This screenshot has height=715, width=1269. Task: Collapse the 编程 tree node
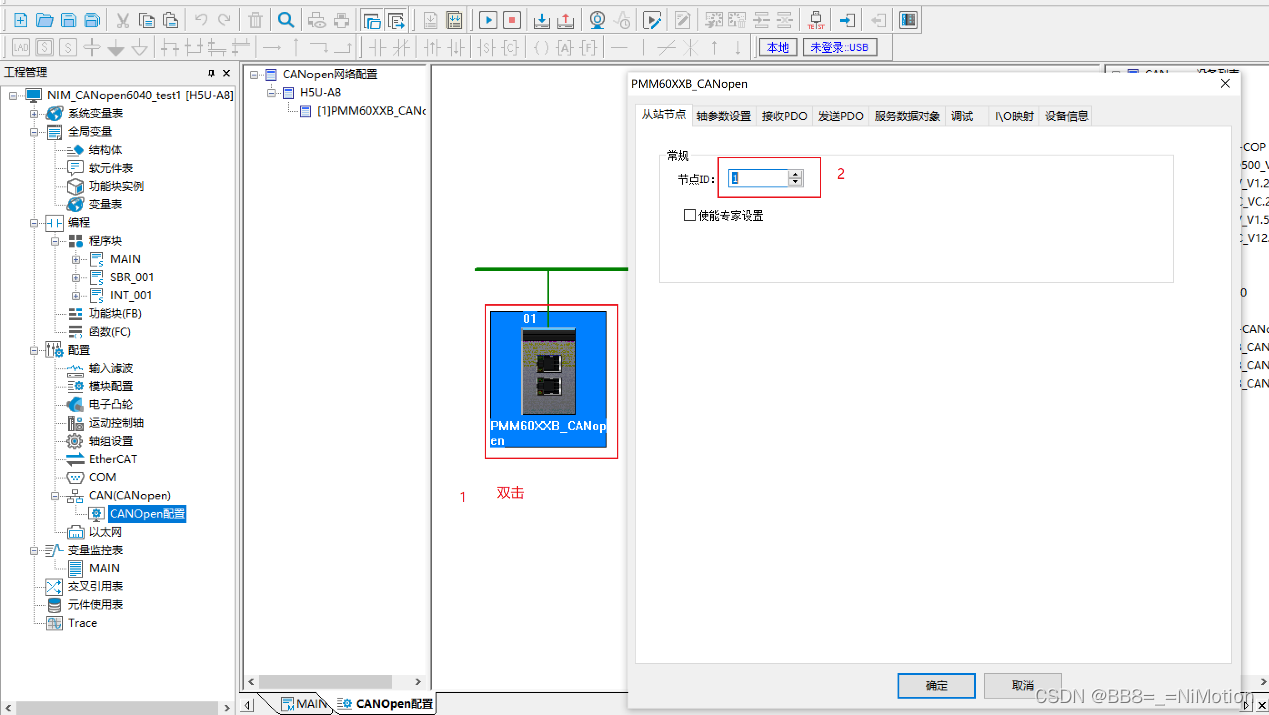pyautogui.click(x=34, y=222)
